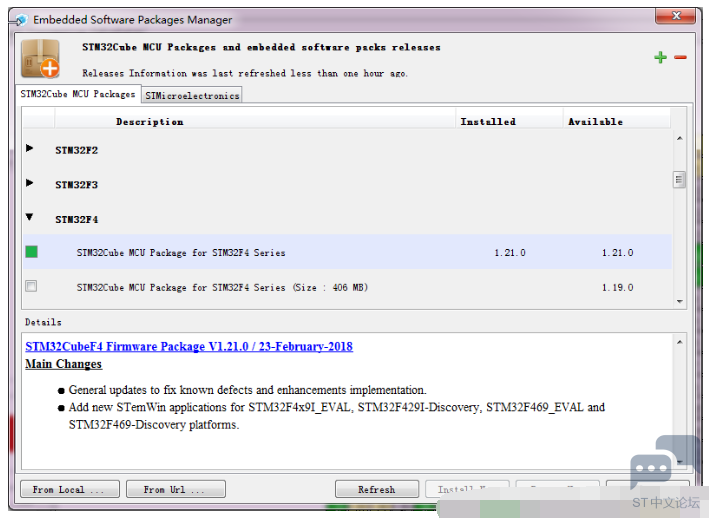
Task: Click the Details pane scroll-up arrow
Action: pos(680,343)
